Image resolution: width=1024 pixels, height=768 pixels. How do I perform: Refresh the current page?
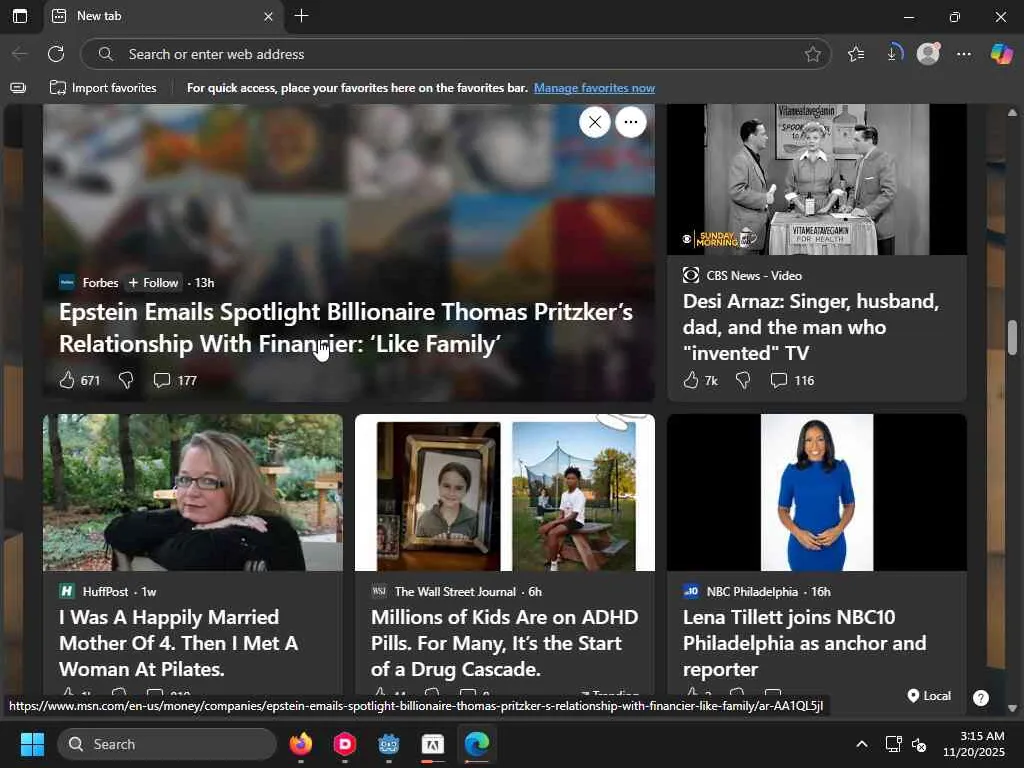56,54
